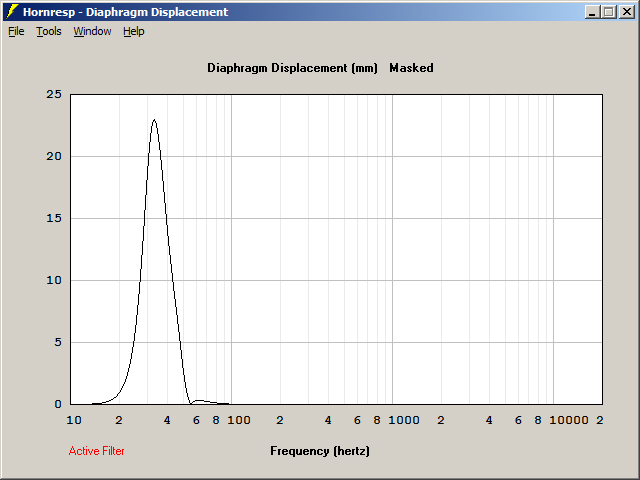Open the Tools menu
The image size is (640, 480).
(49, 31)
